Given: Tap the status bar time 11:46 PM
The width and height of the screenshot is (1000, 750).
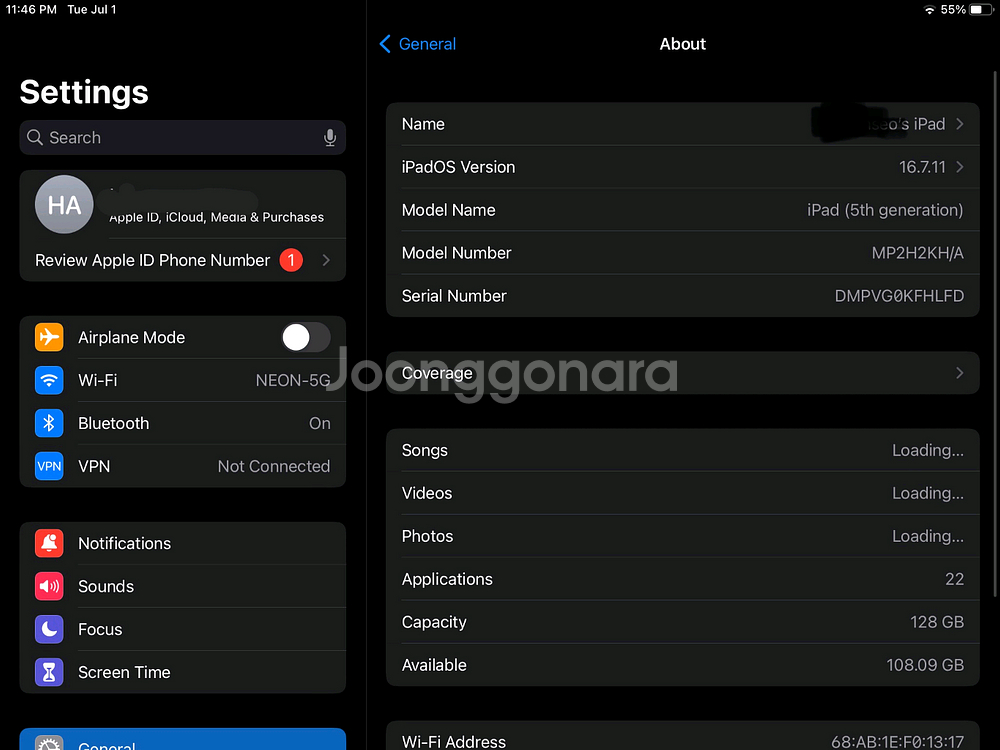Looking at the screenshot, I should 31,10.
